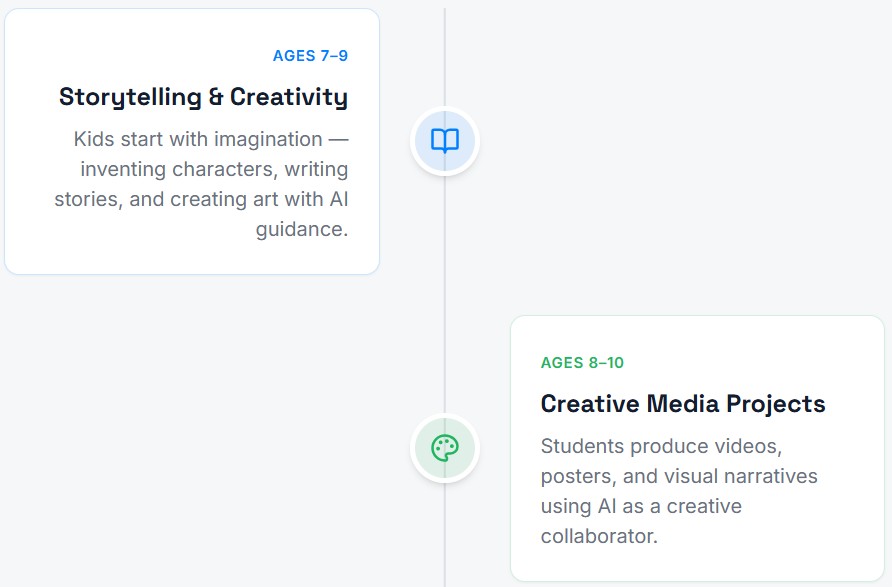Viewport: 892px width, 587px height.
Task: Click 'posters, and visual narratives' text line
Action: click(x=679, y=476)
